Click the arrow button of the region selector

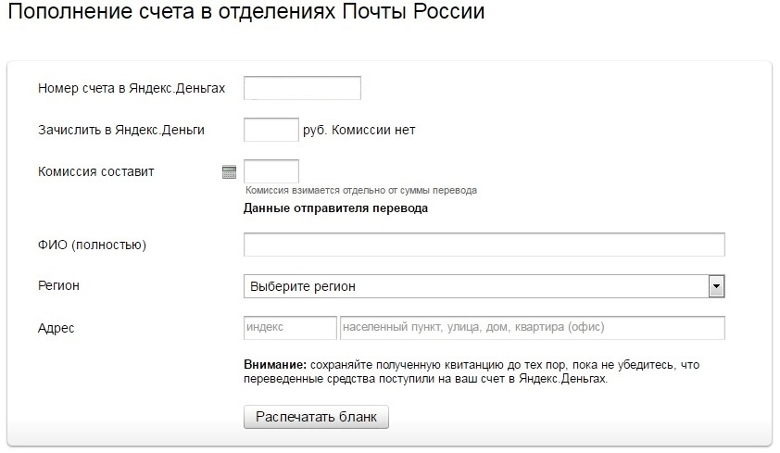click(x=715, y=287)
